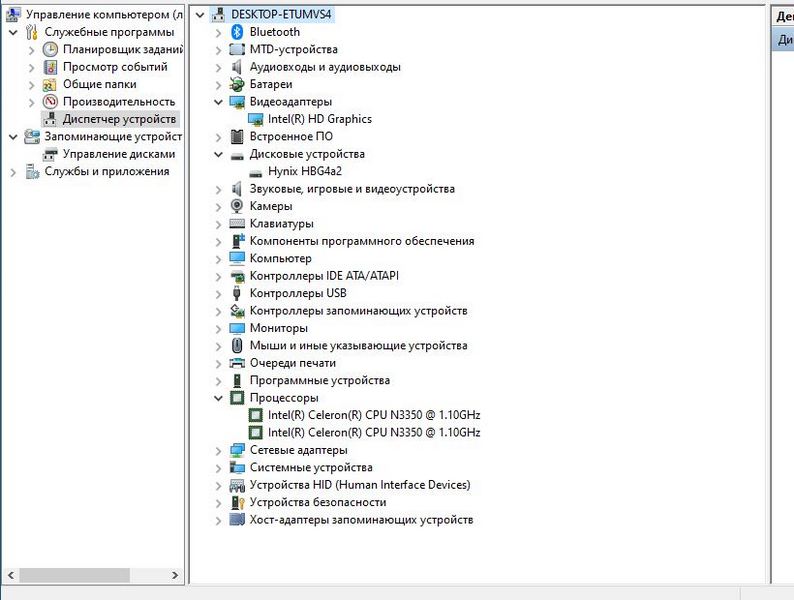
Task: Click the Контроллеры USB icon
Action: pyautogui.click(x=237, y=293)
